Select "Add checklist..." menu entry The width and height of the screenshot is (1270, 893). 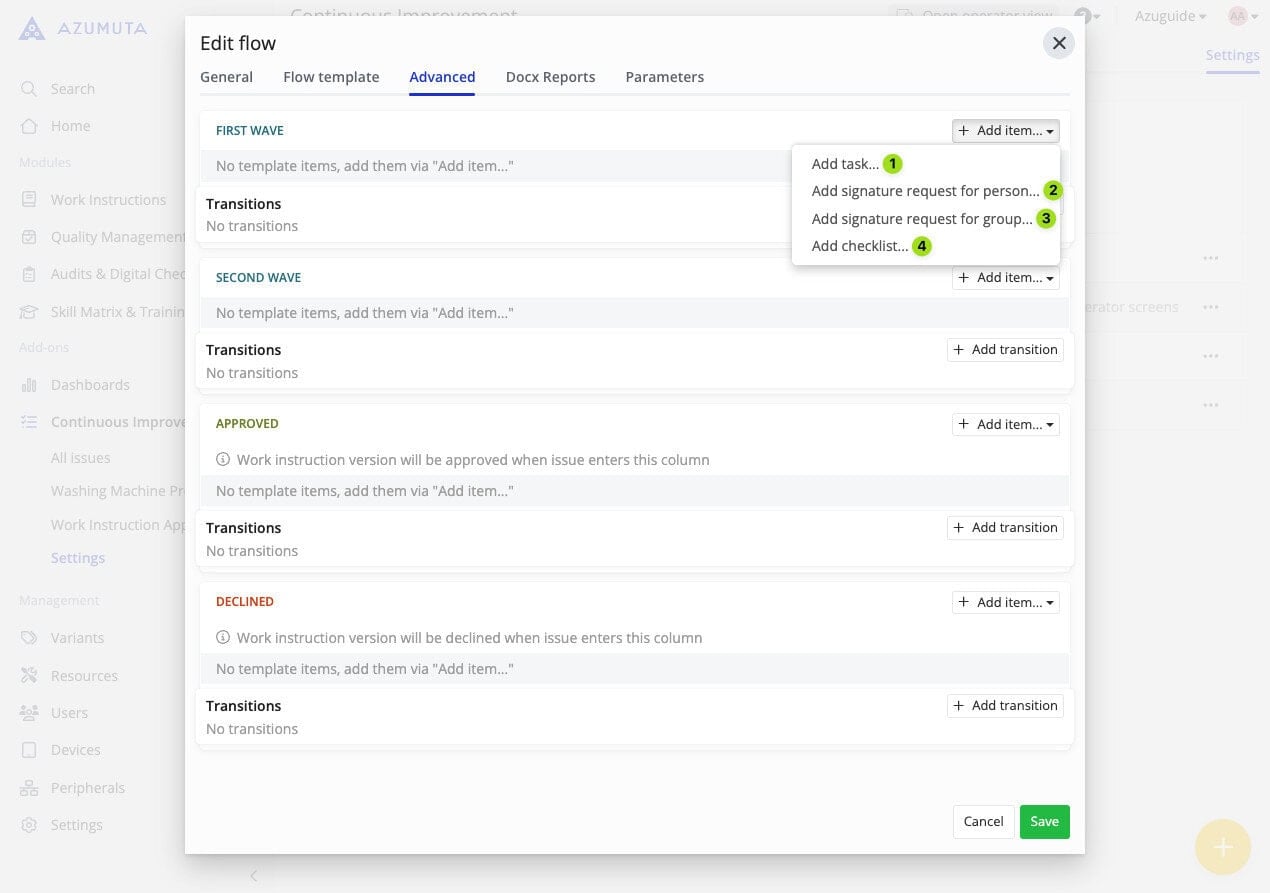tap(860, 246)
